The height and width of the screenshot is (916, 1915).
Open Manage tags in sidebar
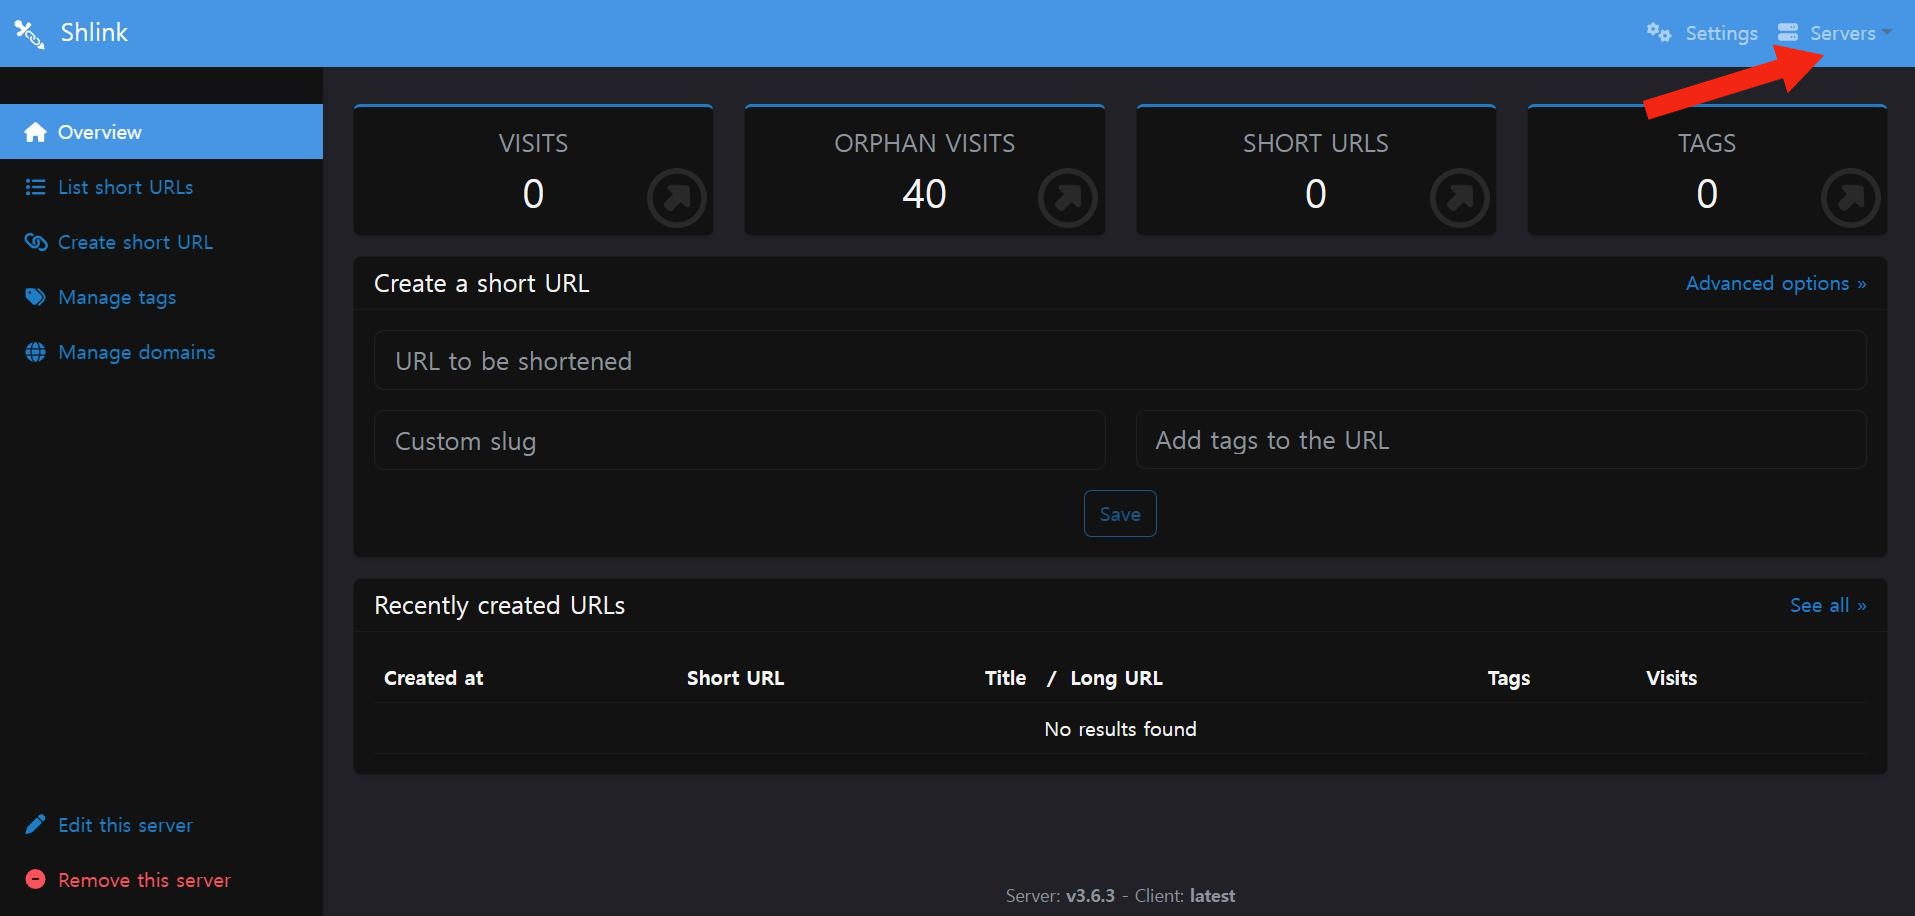[x=117, y=297]
